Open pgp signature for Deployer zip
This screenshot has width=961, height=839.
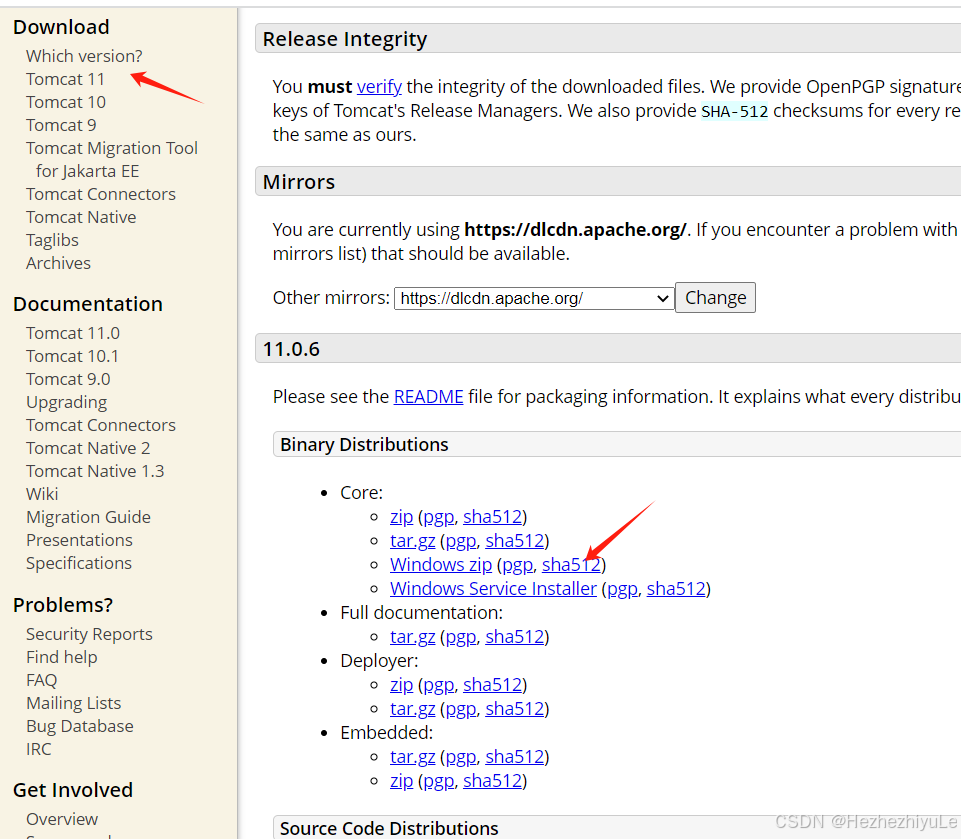(439, 685)
